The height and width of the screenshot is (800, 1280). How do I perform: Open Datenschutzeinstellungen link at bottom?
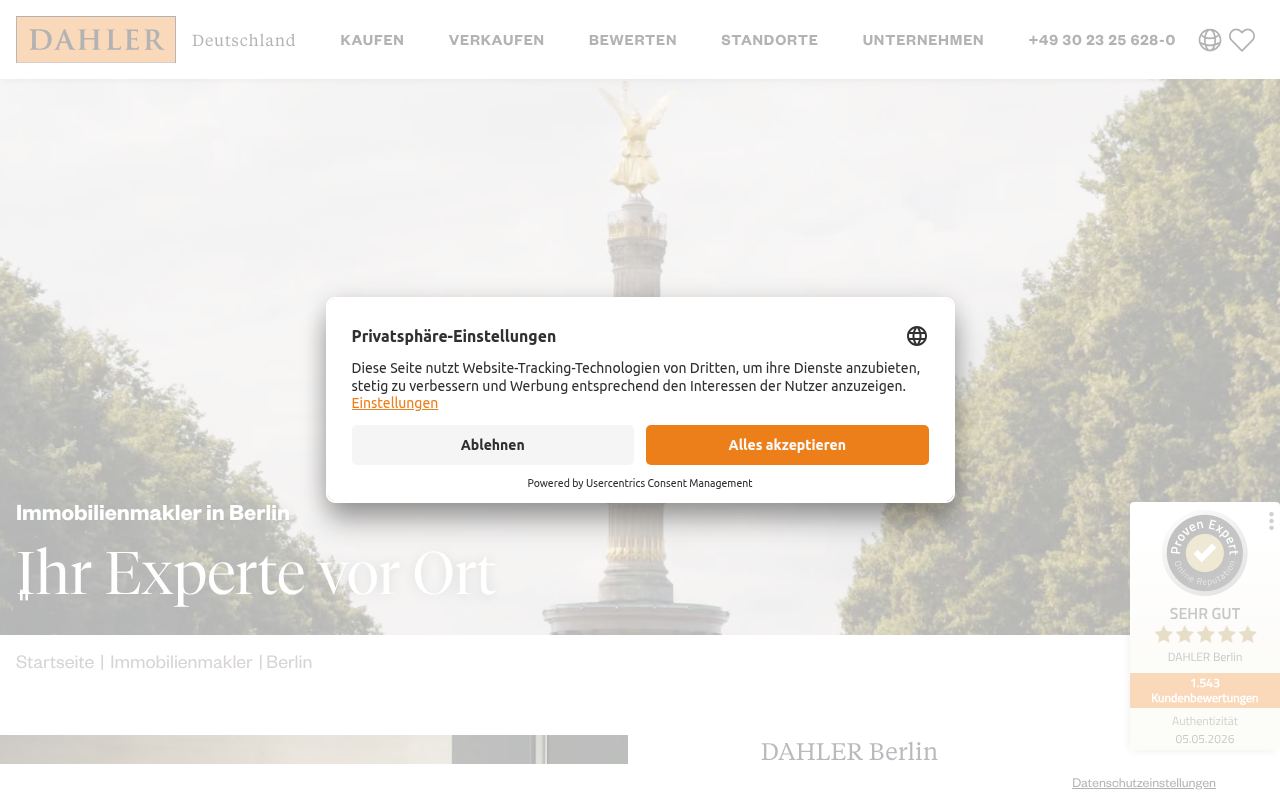pos(1144,783)
